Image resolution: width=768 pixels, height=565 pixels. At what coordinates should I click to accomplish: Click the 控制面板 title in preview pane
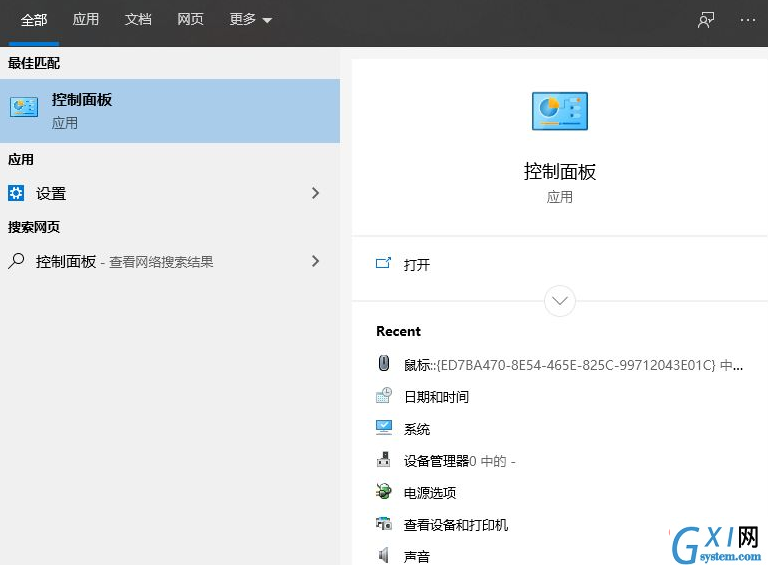tap(560, 171)
